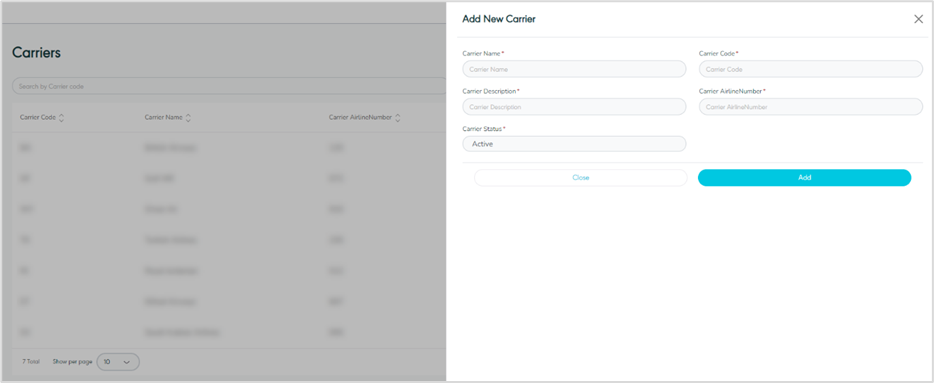Image resolution: width=934 pixels, height=383 pixels.
Task: Click the Search by Carrier code box
Action: tap(229, 86)
